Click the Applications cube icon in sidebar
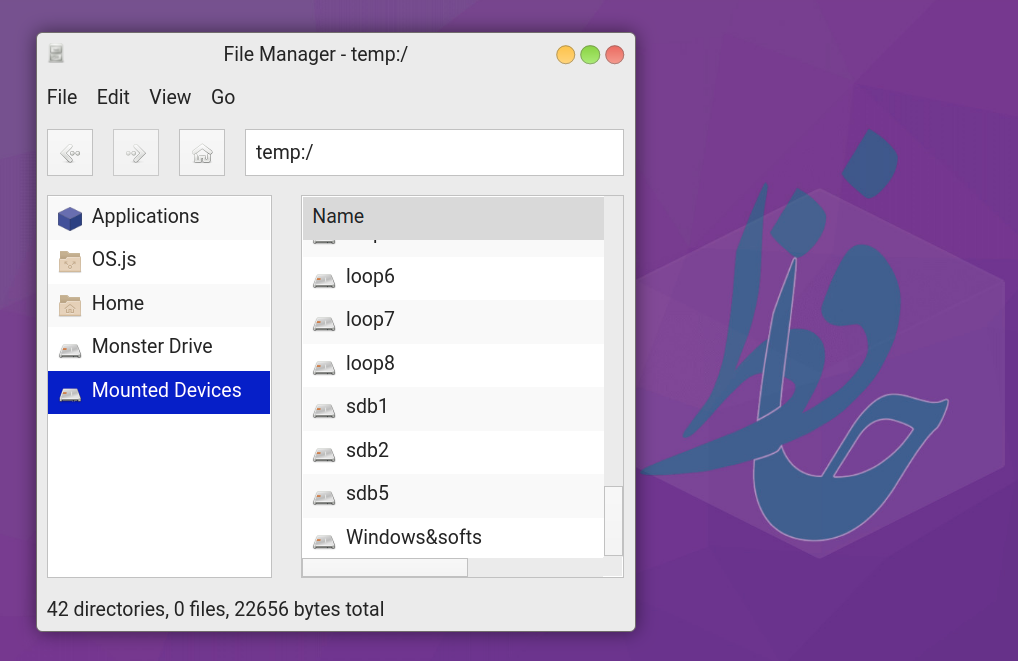 click(70, 217)
